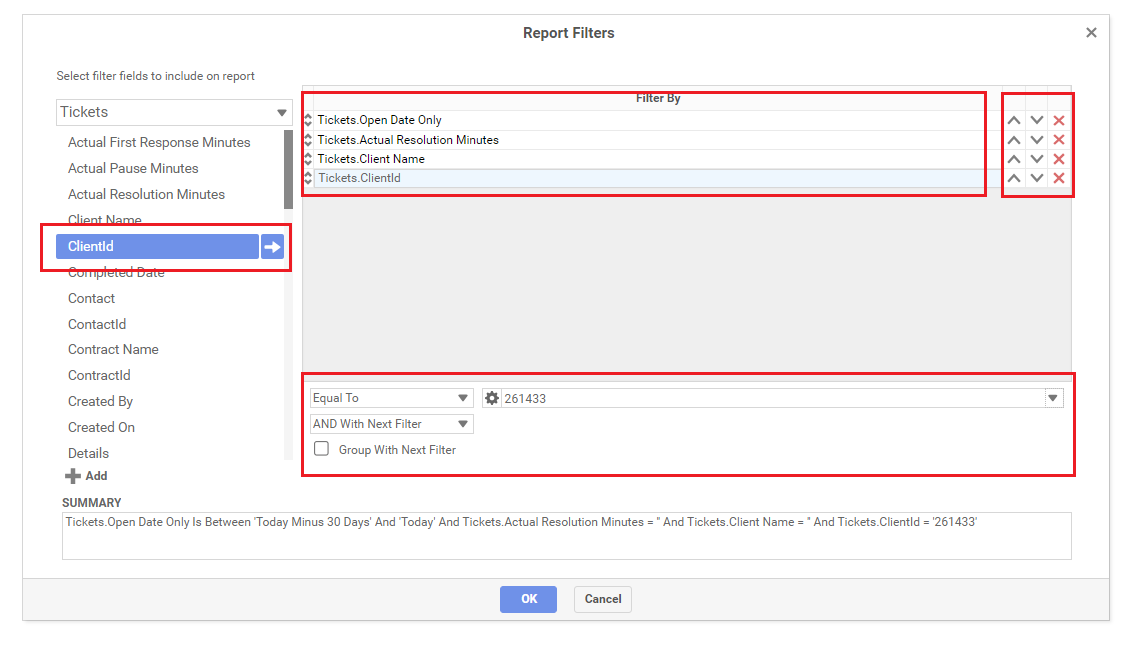This screenshot has width=1133, height=652.
Task: Click inside the Summary text box
Action: point(566,536)
